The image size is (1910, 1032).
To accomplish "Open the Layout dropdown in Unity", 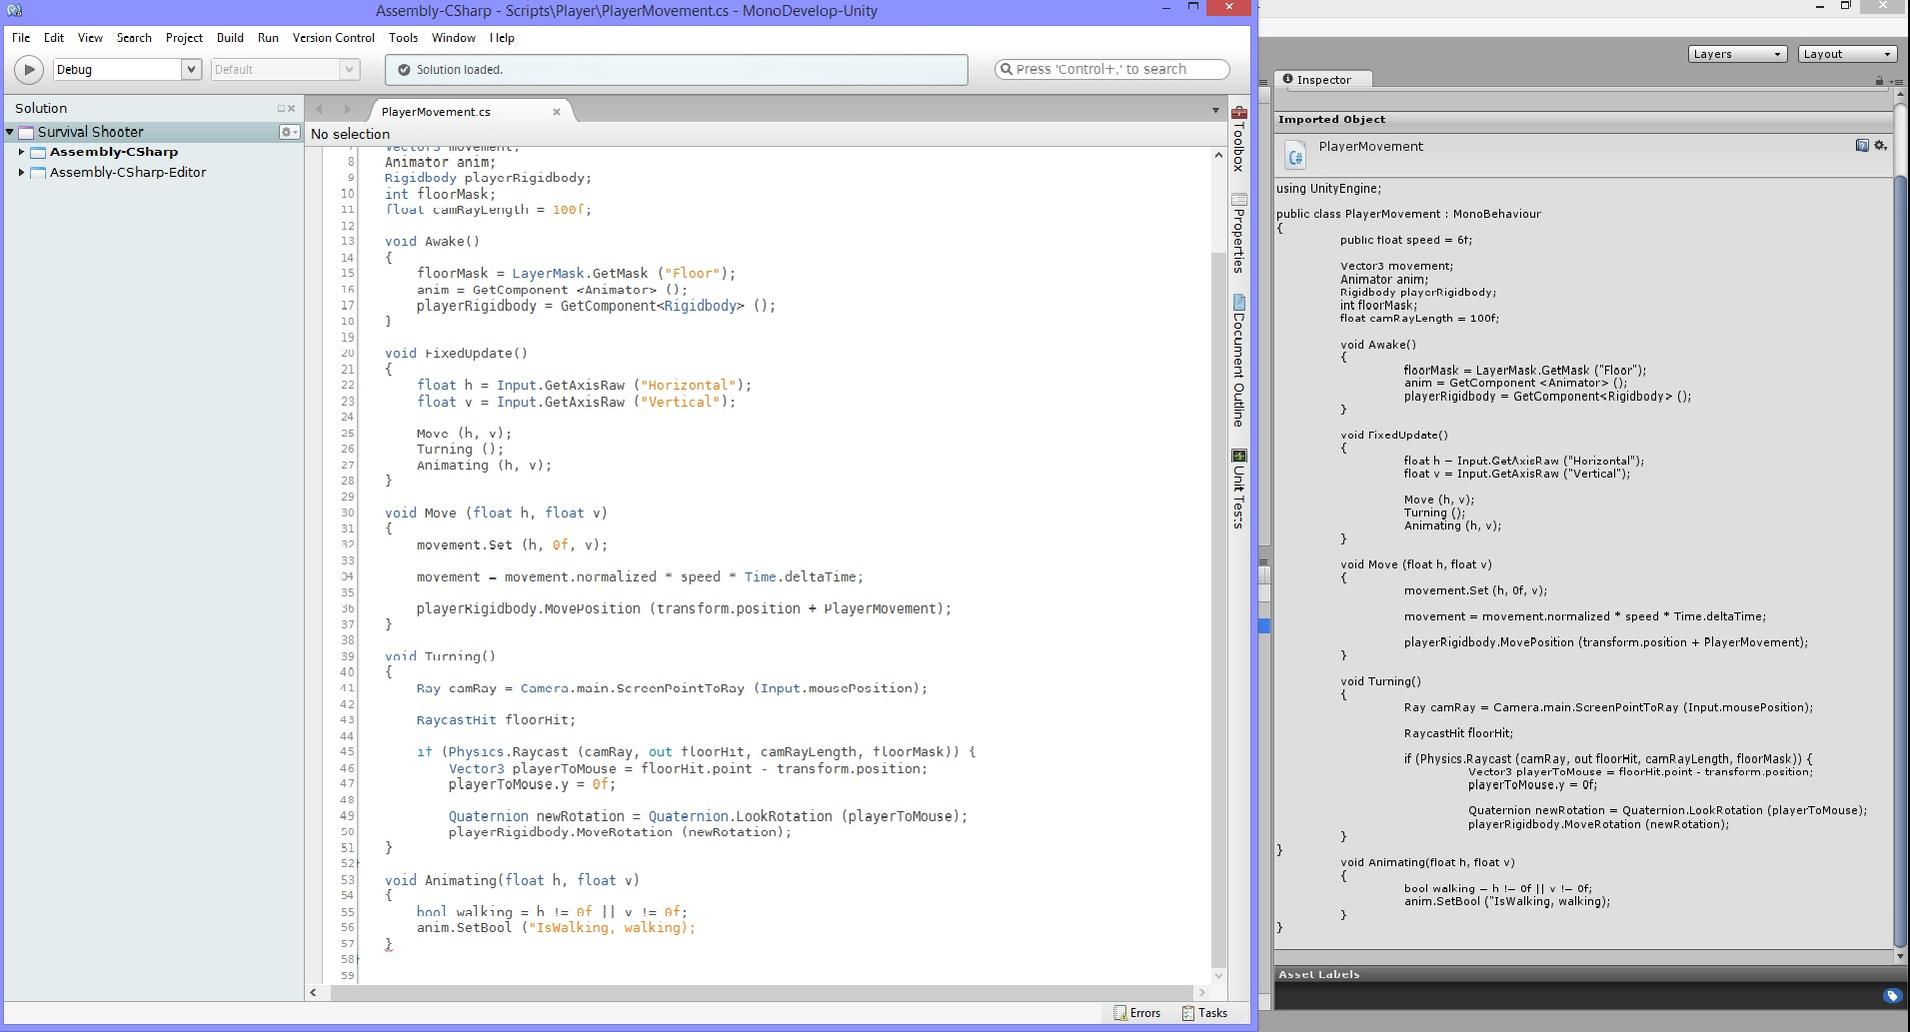I will pos(1845,54).
